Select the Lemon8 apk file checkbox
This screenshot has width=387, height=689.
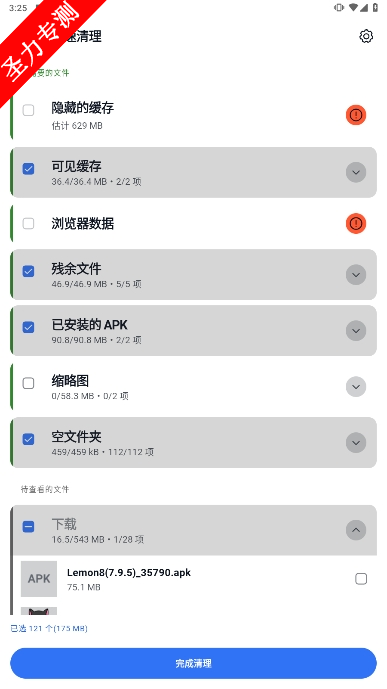(361, 579)
